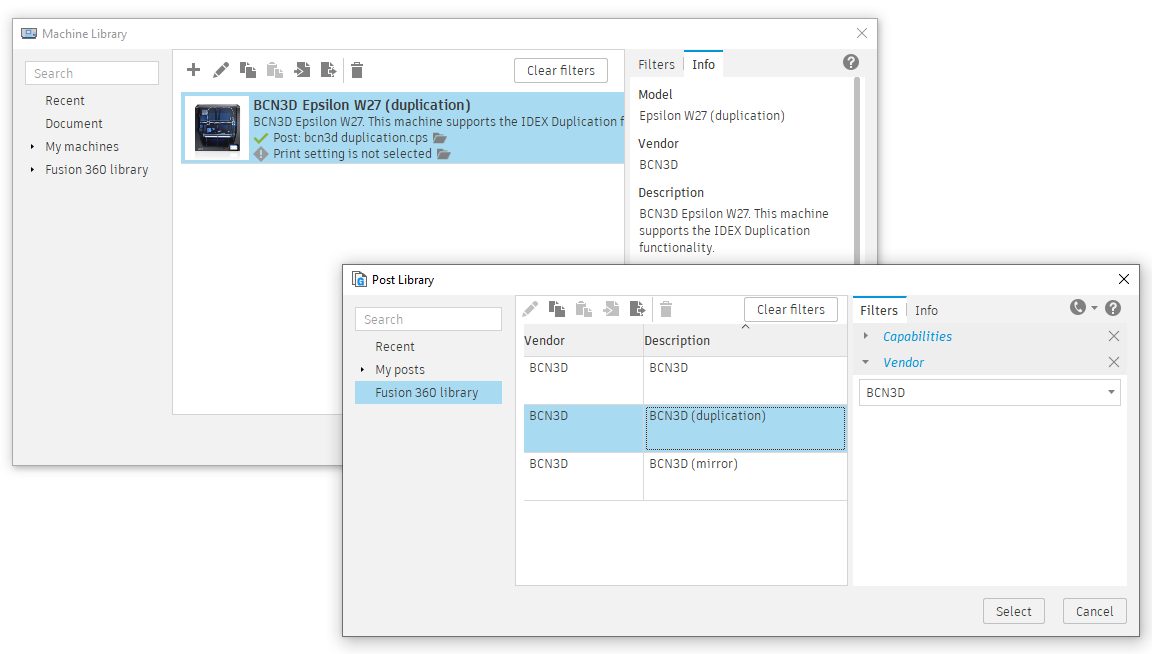Expand My posts in Post Library
The image size is (1152, 654).
(x=362, y=370)
